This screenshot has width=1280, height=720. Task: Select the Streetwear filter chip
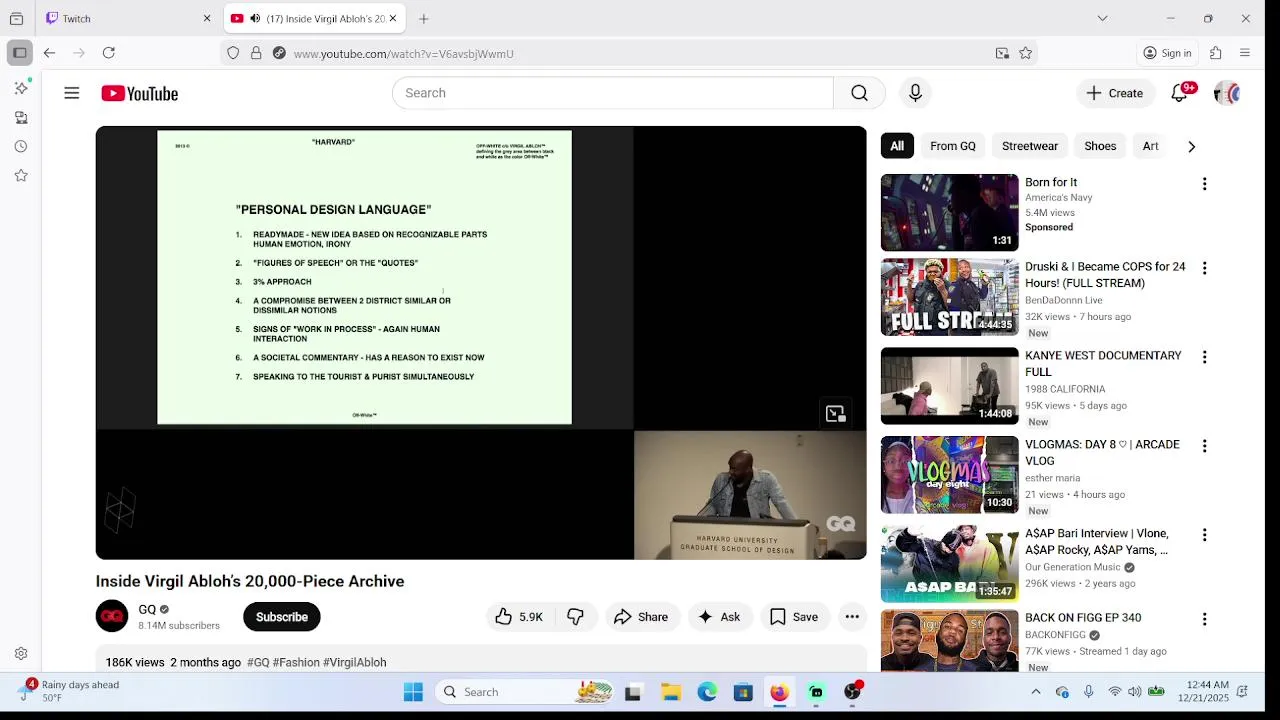pos(1030,146)
